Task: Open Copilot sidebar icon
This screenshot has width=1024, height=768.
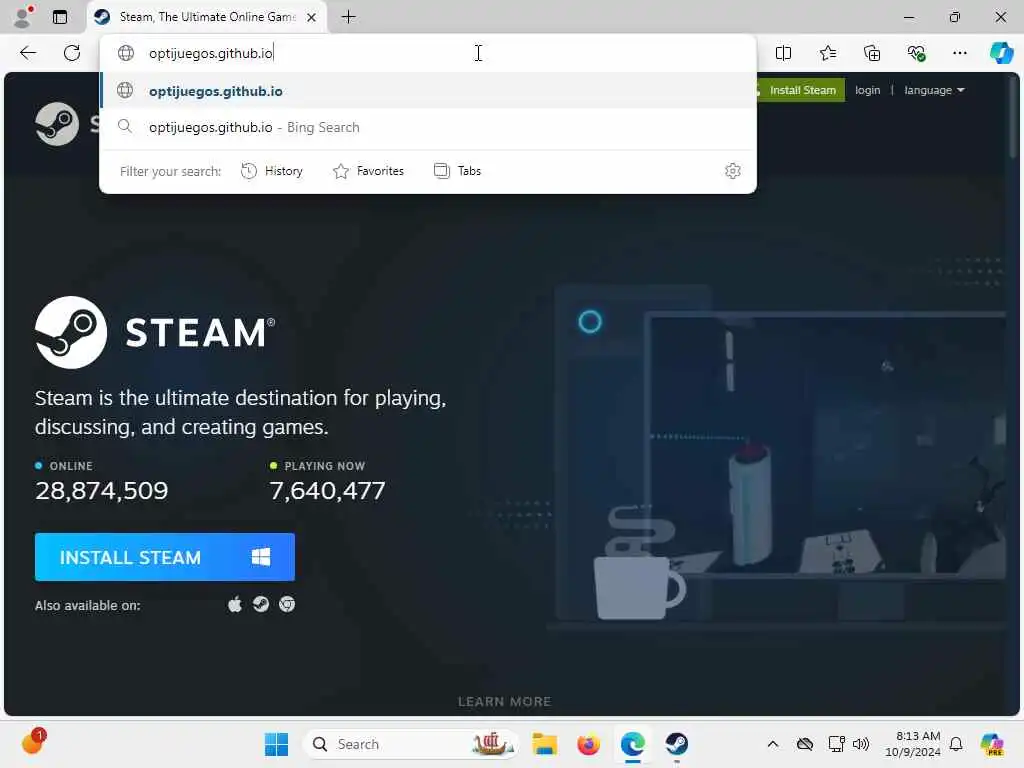Action: coord(1001,53)
